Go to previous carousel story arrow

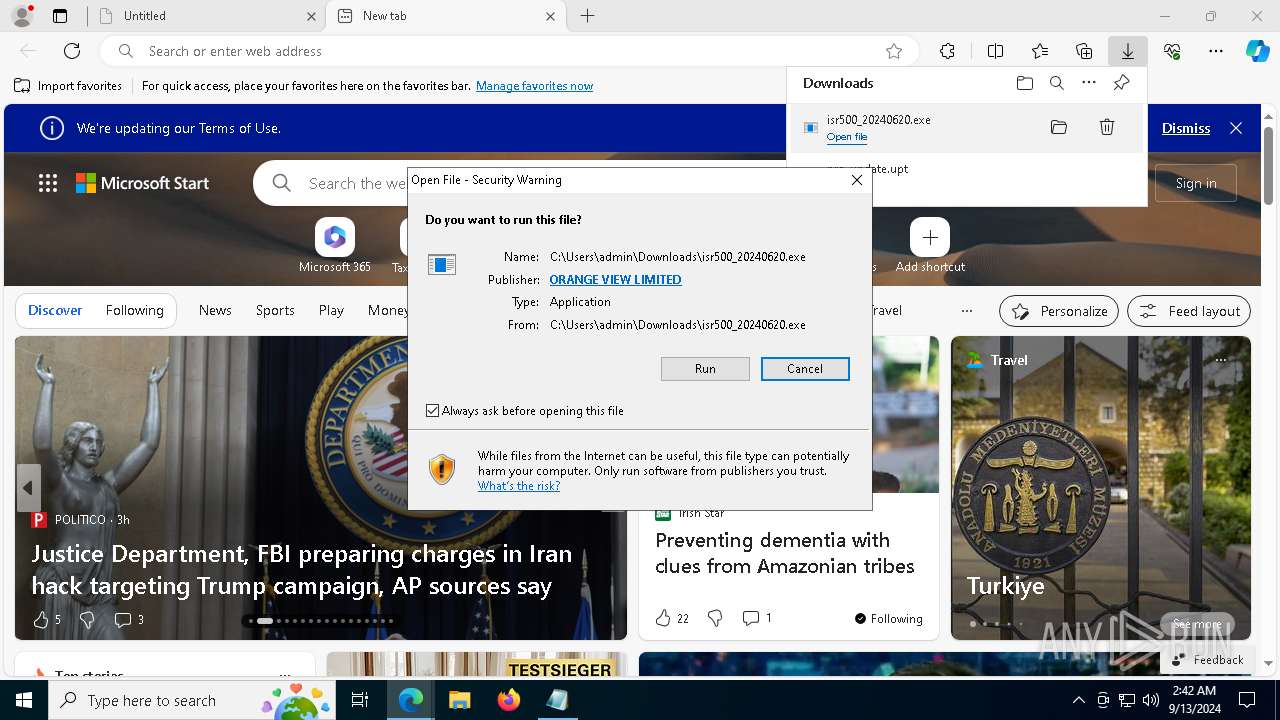click(x=28, y=488)
